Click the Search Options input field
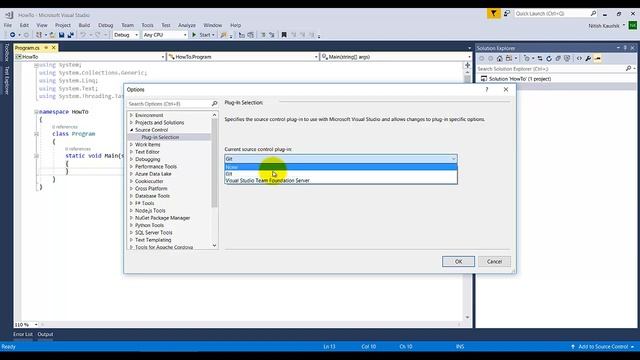640x360 pixels. click(x=169, y=104)
